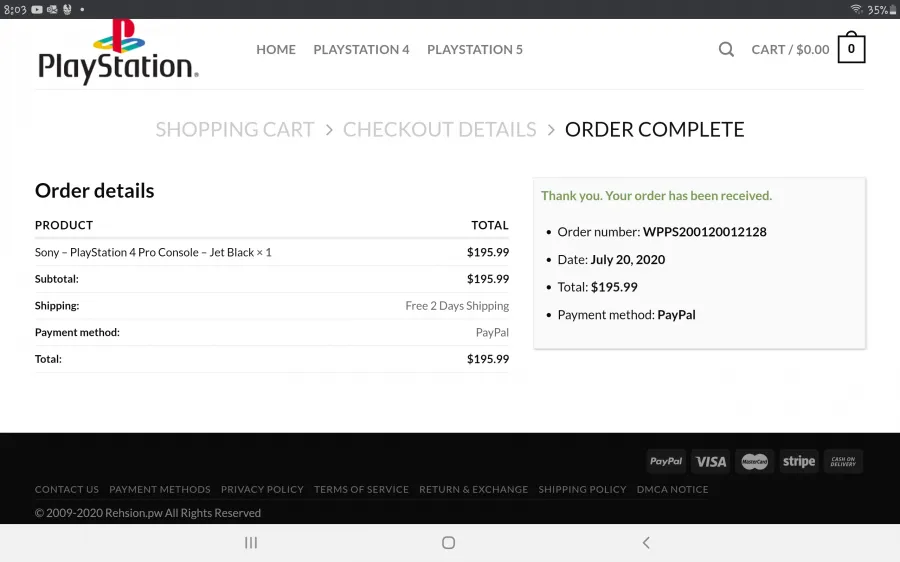Open the HOME menu item
Image resolution: width=900 pixels, height=562 pixels.
coord(276,49)
